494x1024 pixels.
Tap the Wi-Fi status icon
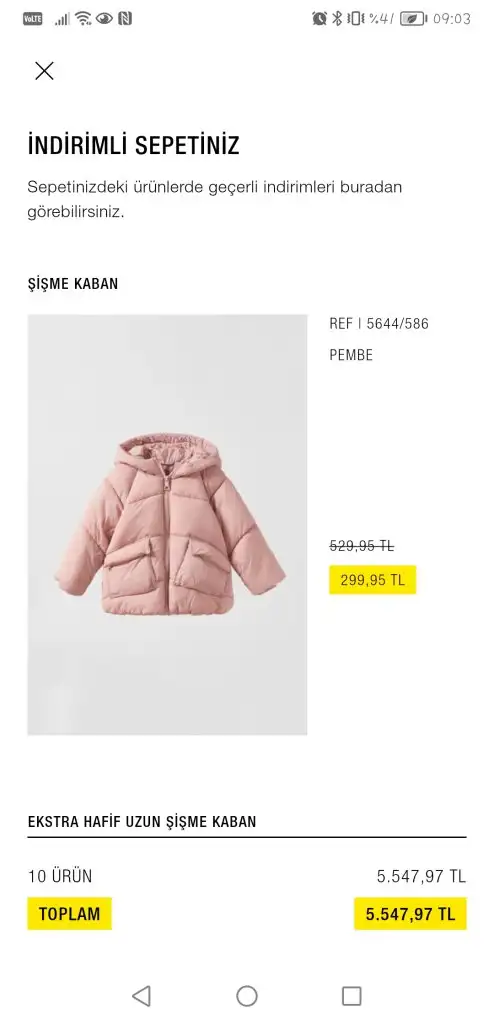pos(83,18)
